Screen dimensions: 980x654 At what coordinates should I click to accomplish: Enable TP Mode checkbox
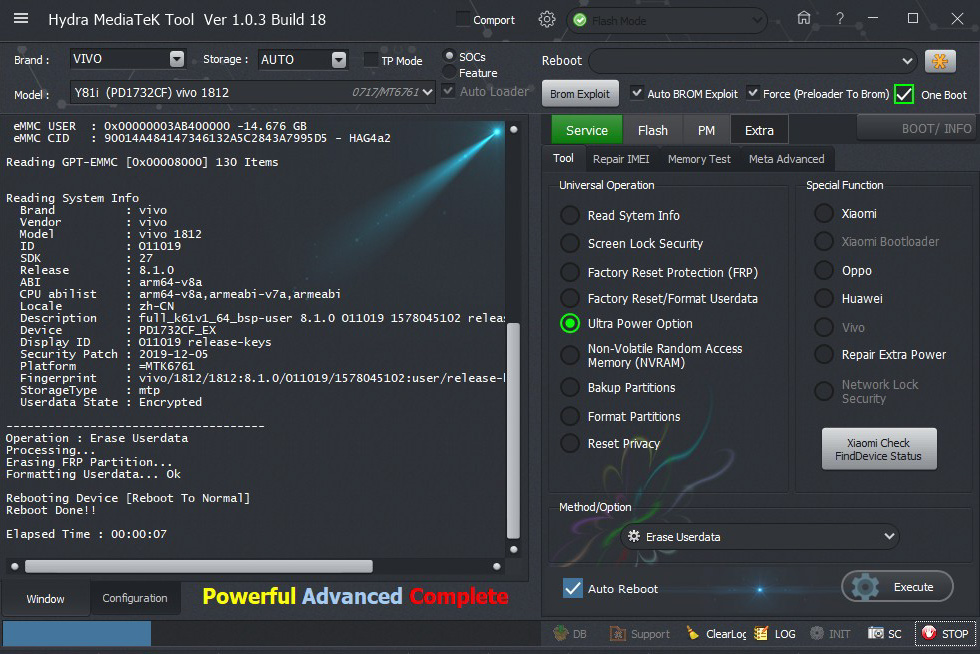coord(371,60)
